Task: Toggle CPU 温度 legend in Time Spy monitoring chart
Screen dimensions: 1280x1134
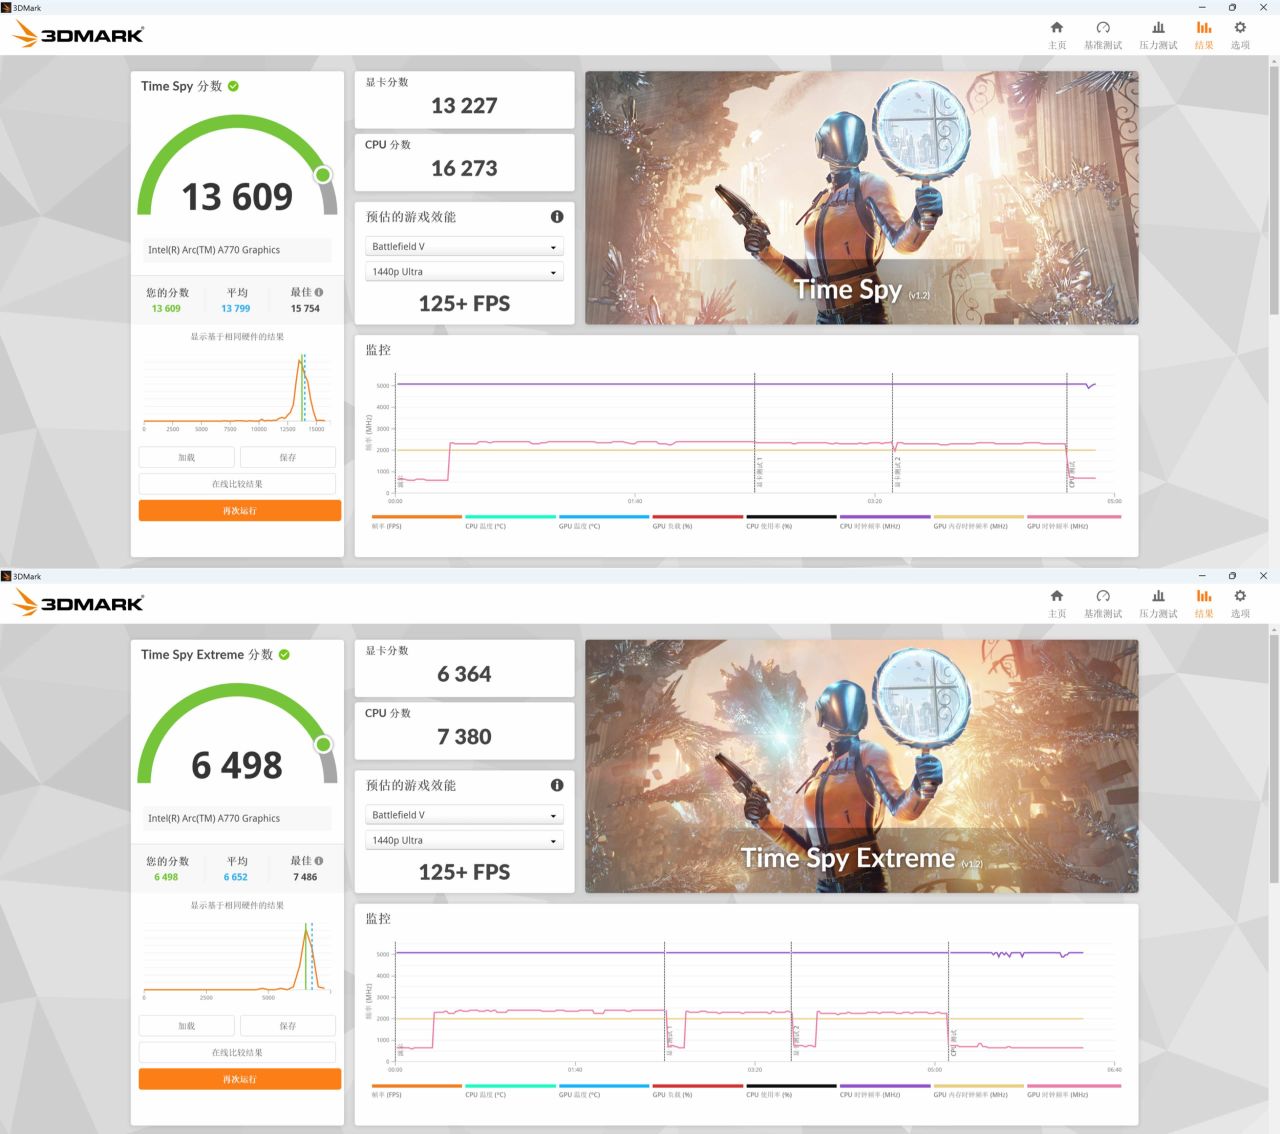Action: 510,522
